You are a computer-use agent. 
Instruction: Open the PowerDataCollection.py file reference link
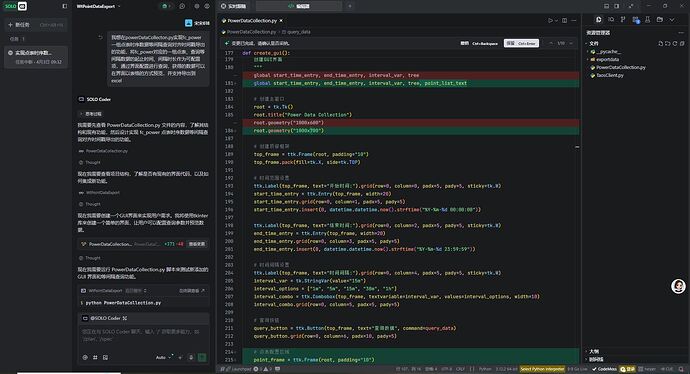103,151
